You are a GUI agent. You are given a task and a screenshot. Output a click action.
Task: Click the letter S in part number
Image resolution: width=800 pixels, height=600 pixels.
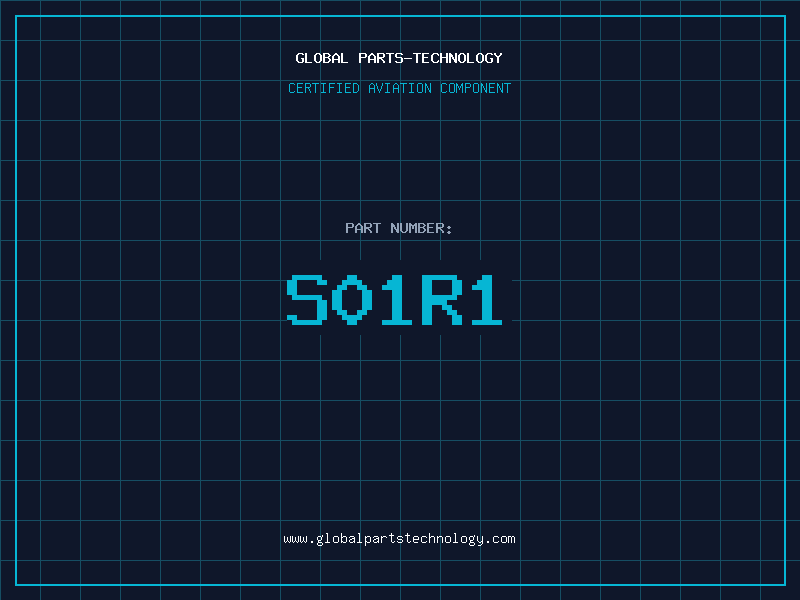[308, 301]
